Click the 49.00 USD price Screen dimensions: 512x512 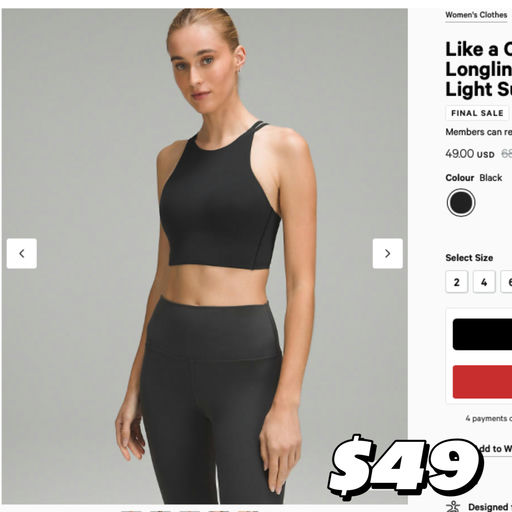click(470, 154)
